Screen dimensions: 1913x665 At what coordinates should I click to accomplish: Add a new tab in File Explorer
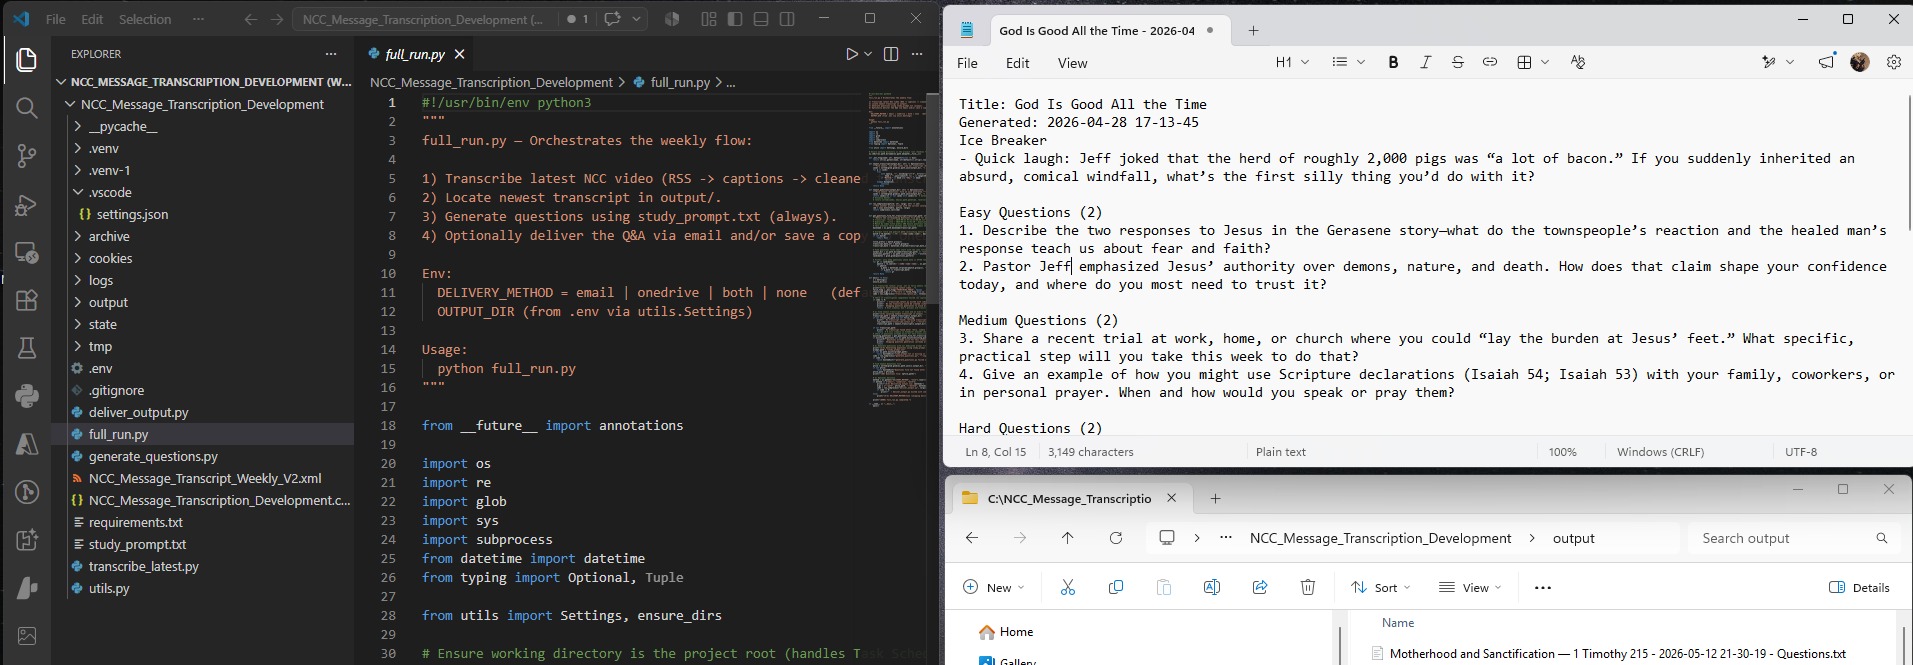click(x=1215, y=498)
